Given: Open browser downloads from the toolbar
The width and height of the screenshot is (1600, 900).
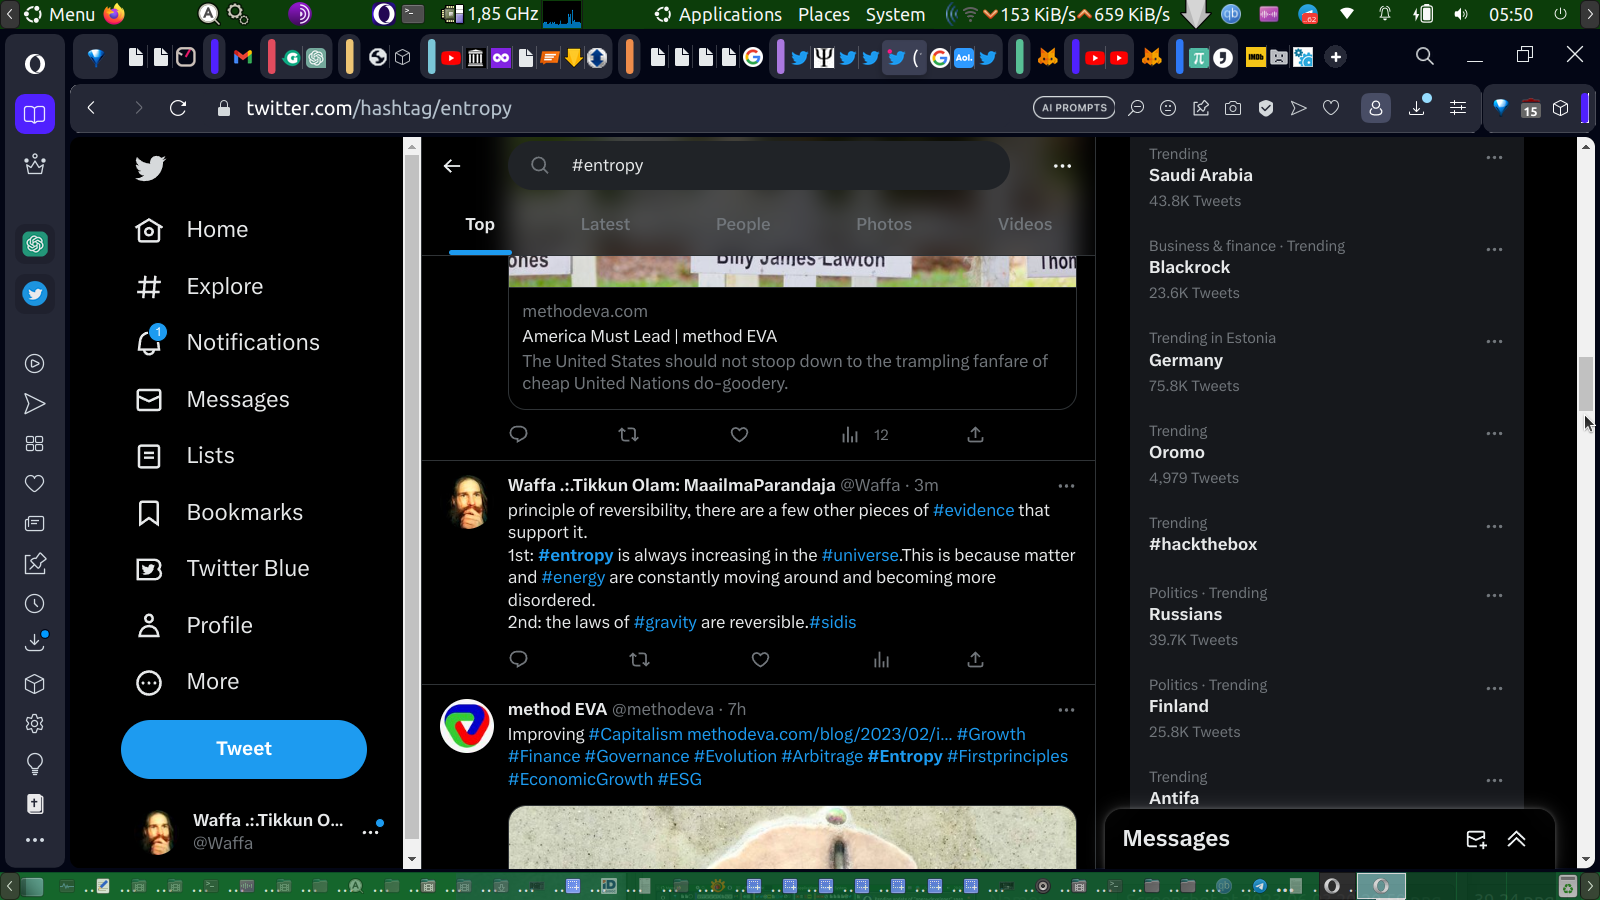Looking at the screenshot, I should pos(1417,108).
